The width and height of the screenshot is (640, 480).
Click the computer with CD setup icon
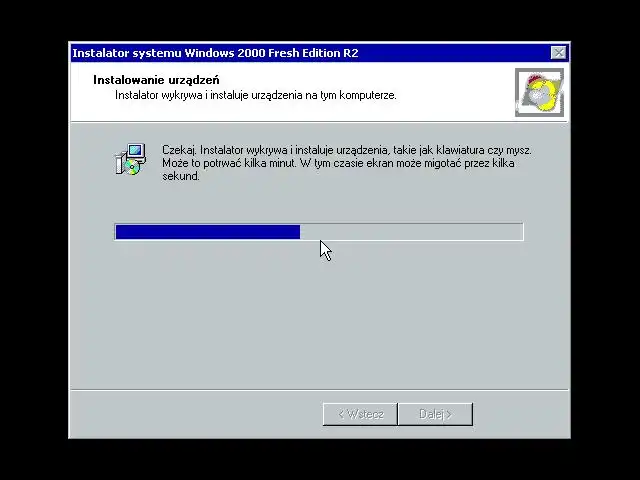[x=131, y=159]
